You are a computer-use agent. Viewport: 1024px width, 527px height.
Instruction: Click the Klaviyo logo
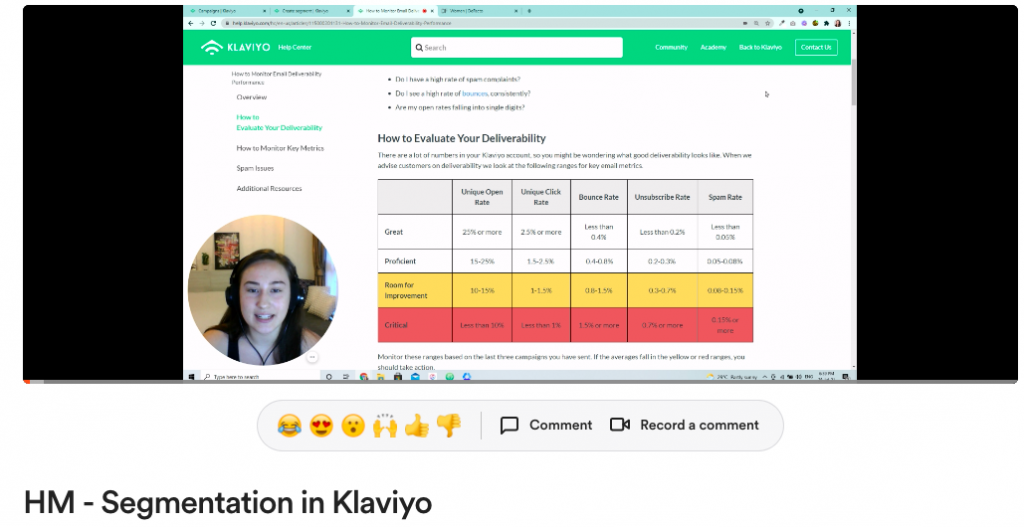point(236,47)
